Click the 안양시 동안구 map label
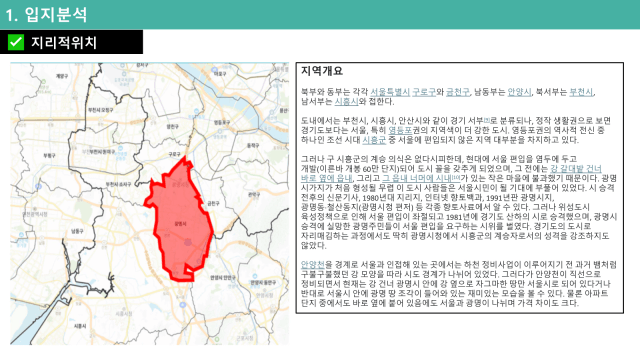 263,282
